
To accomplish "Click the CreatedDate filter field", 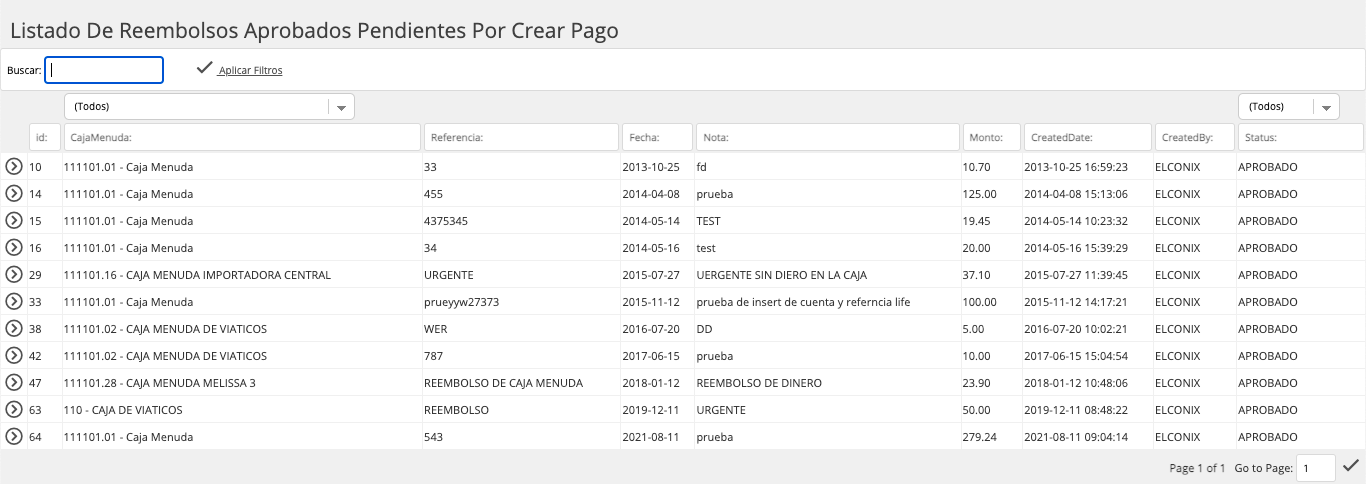I will 1088,137.
